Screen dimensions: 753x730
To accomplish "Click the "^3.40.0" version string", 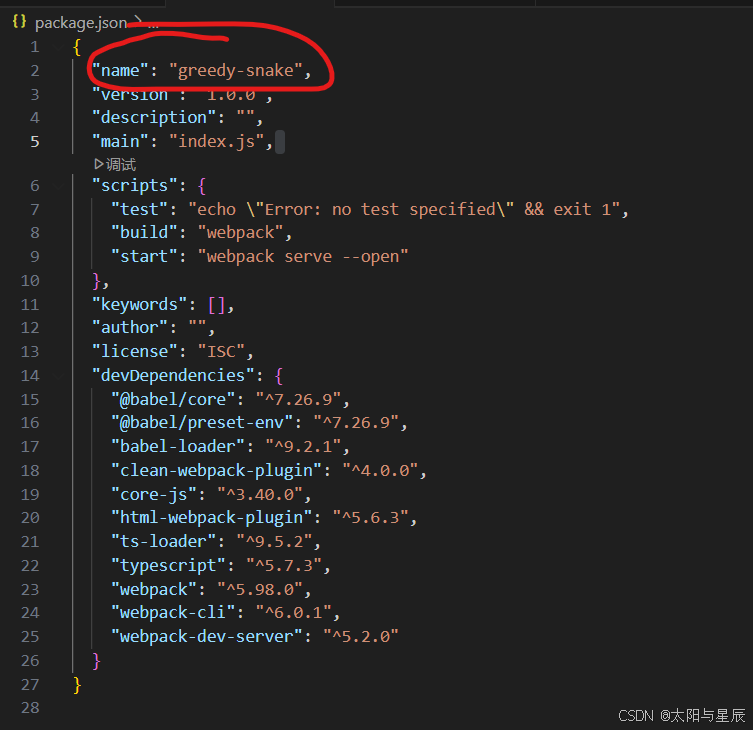I will click(260, 495).
